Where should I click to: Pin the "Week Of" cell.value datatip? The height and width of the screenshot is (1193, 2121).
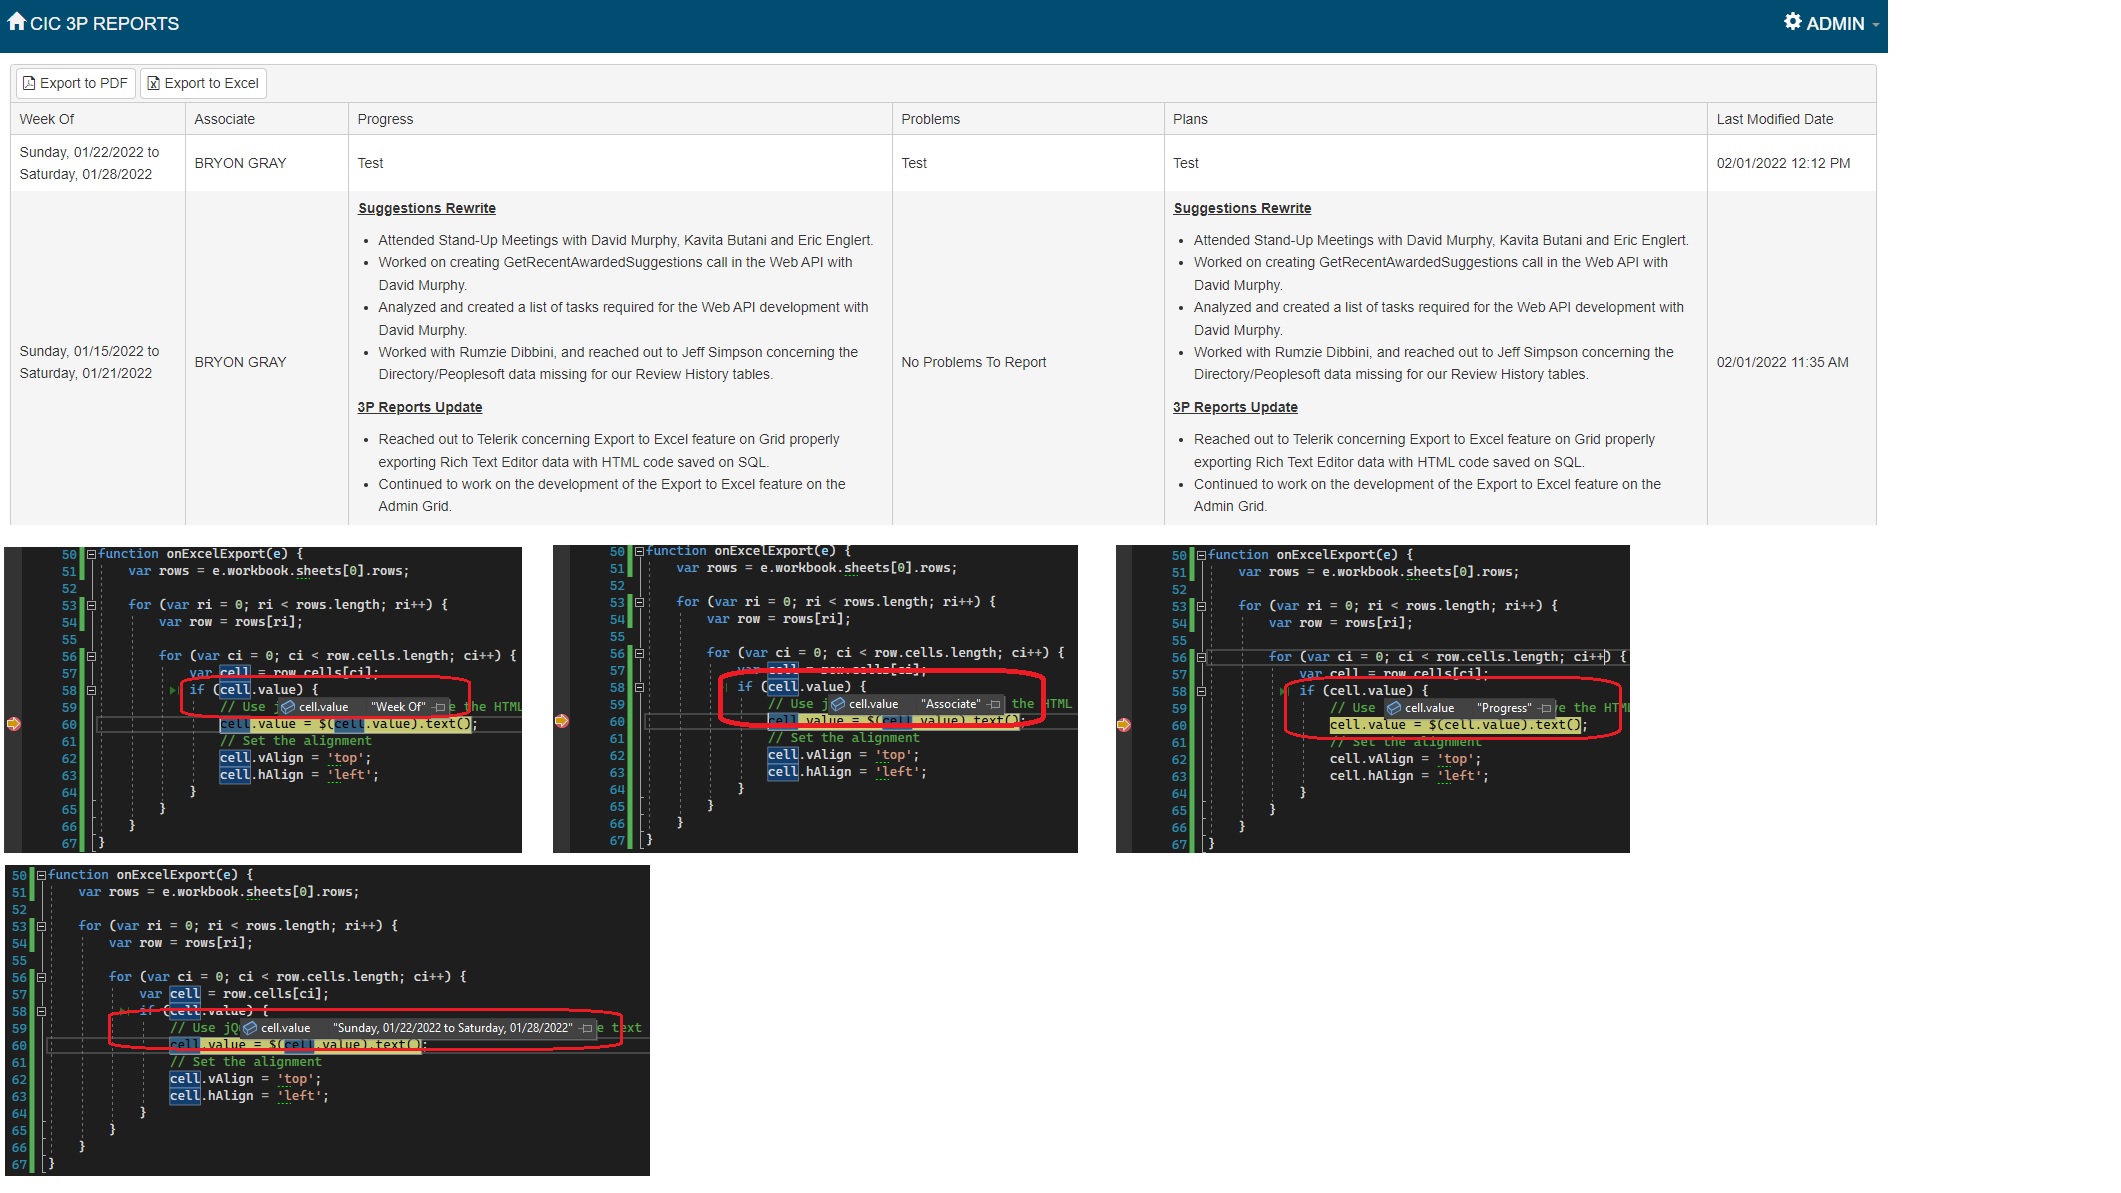(x=440, y=707)
